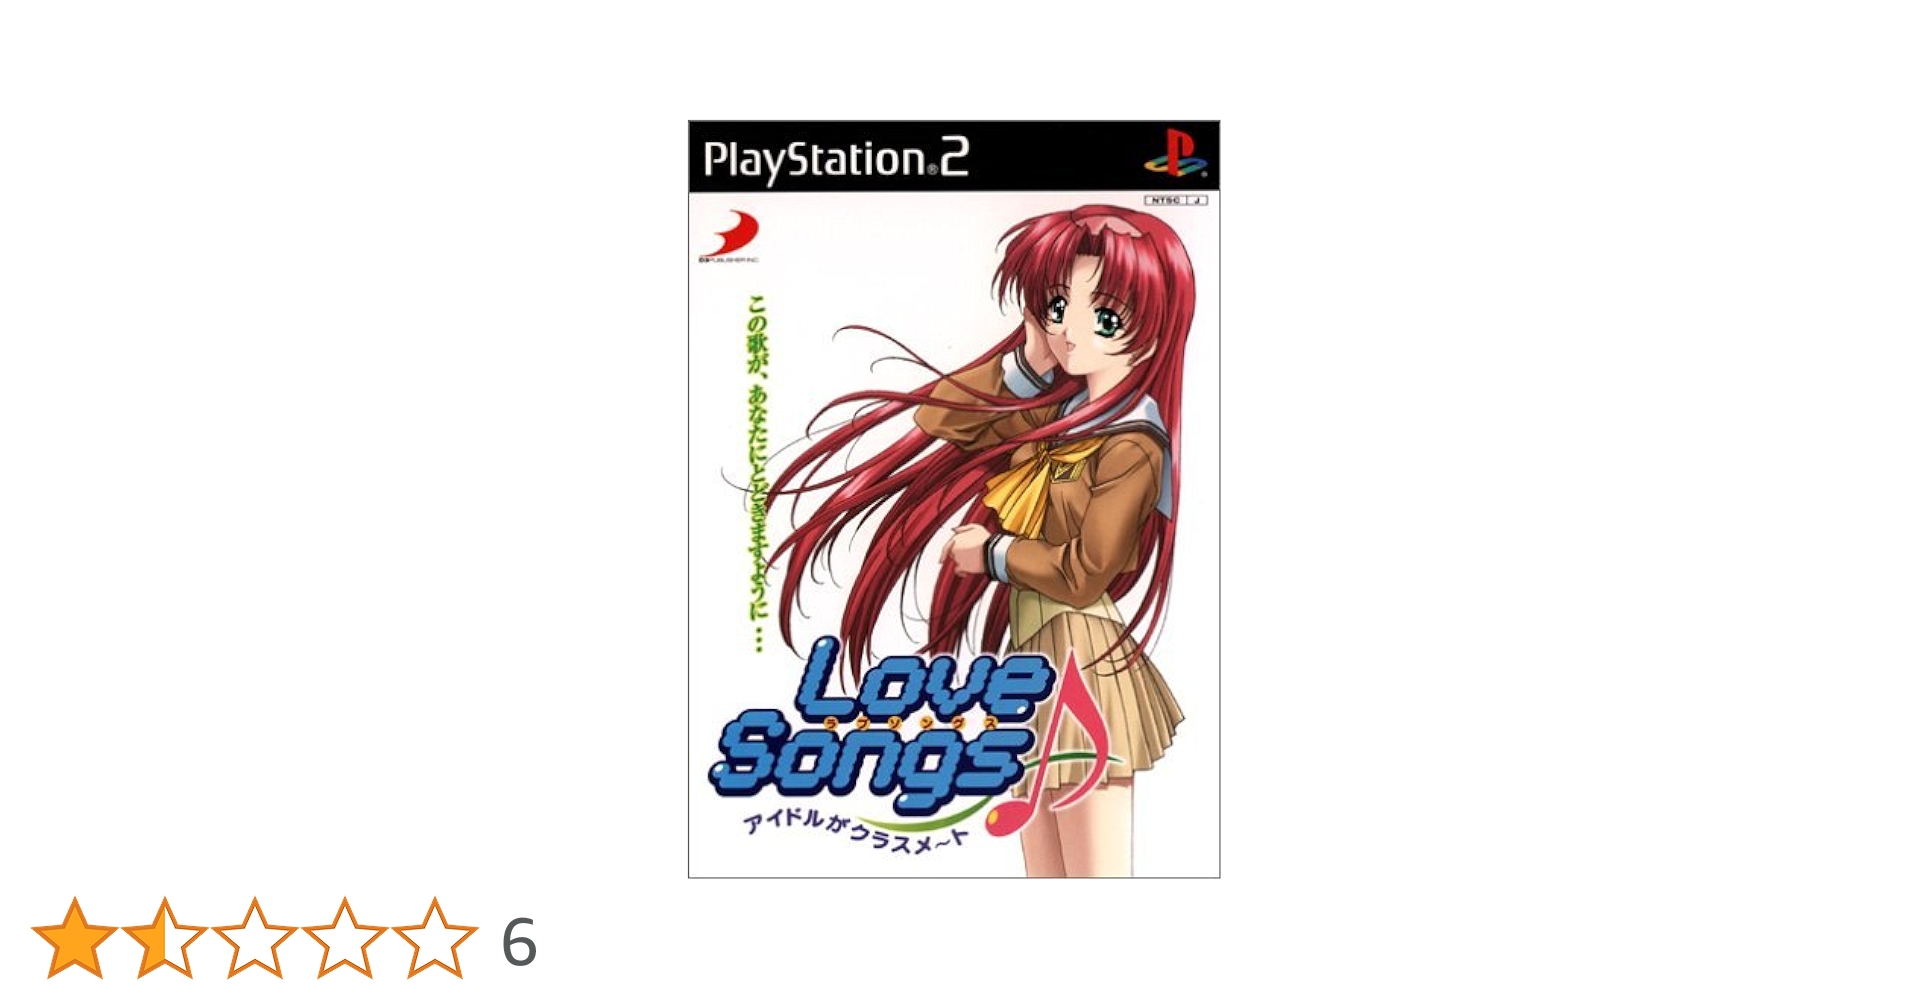The image size is (1910, 1000).
Task: Click the Love Songs game cover image
Action: pyautogui.click(x=954, y=499)
